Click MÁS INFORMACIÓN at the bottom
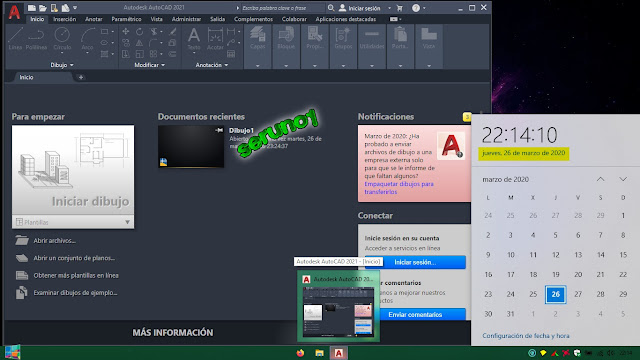 [173, 332]
